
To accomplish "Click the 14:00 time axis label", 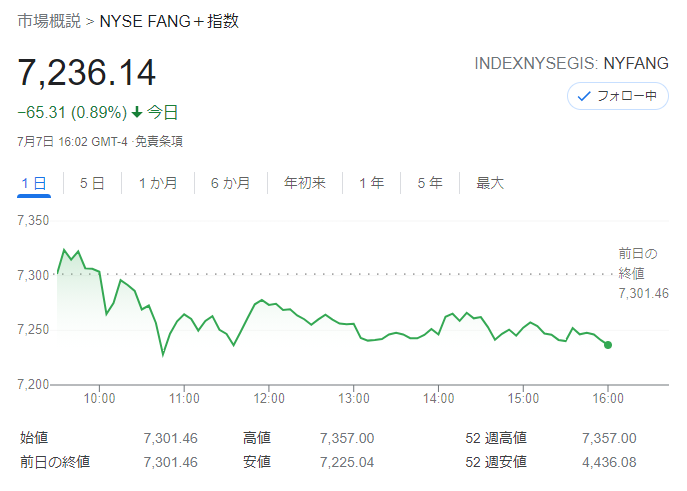I will pos(439,398).
